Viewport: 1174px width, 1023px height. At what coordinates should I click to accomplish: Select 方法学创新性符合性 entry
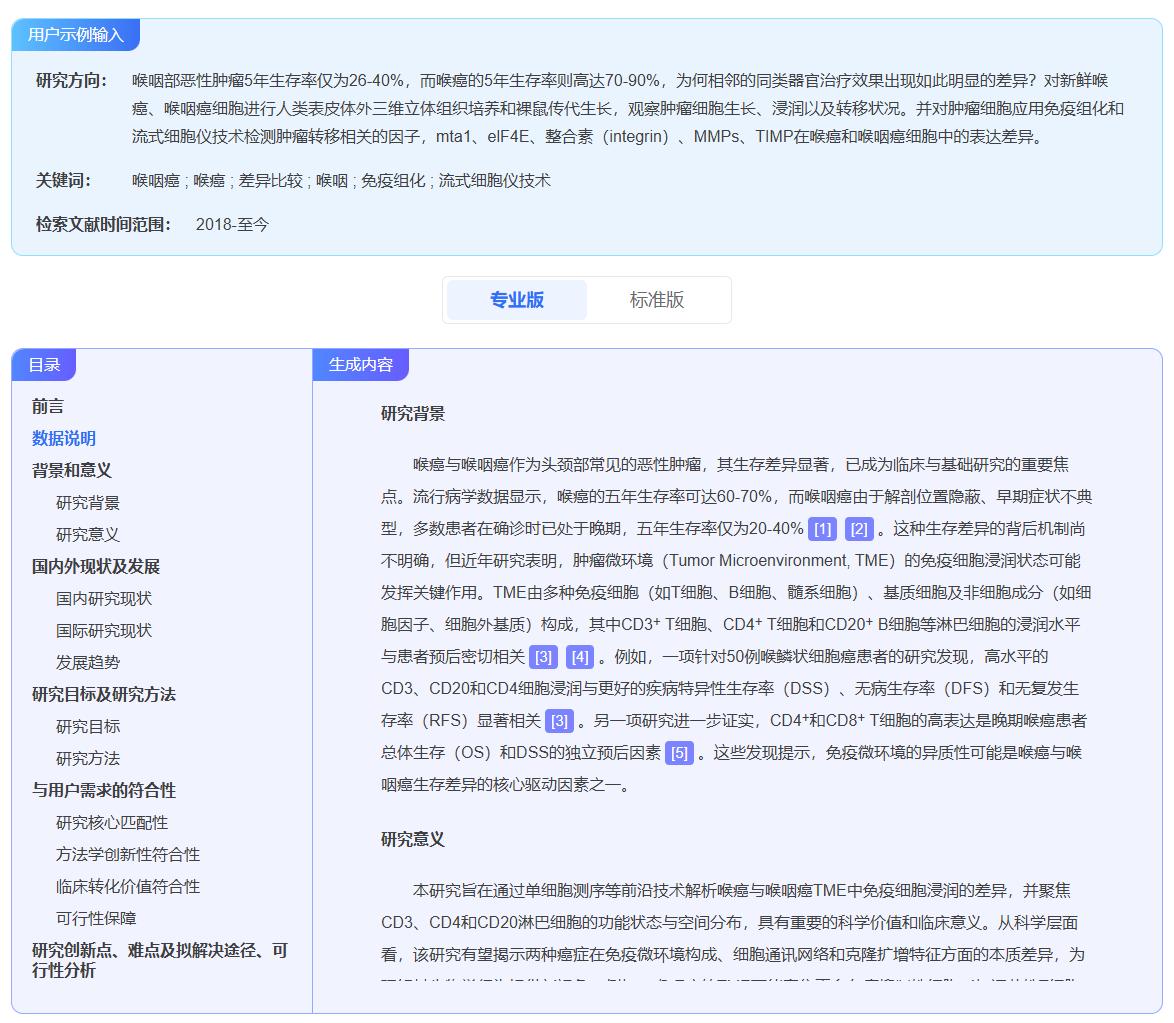point(128,854)
